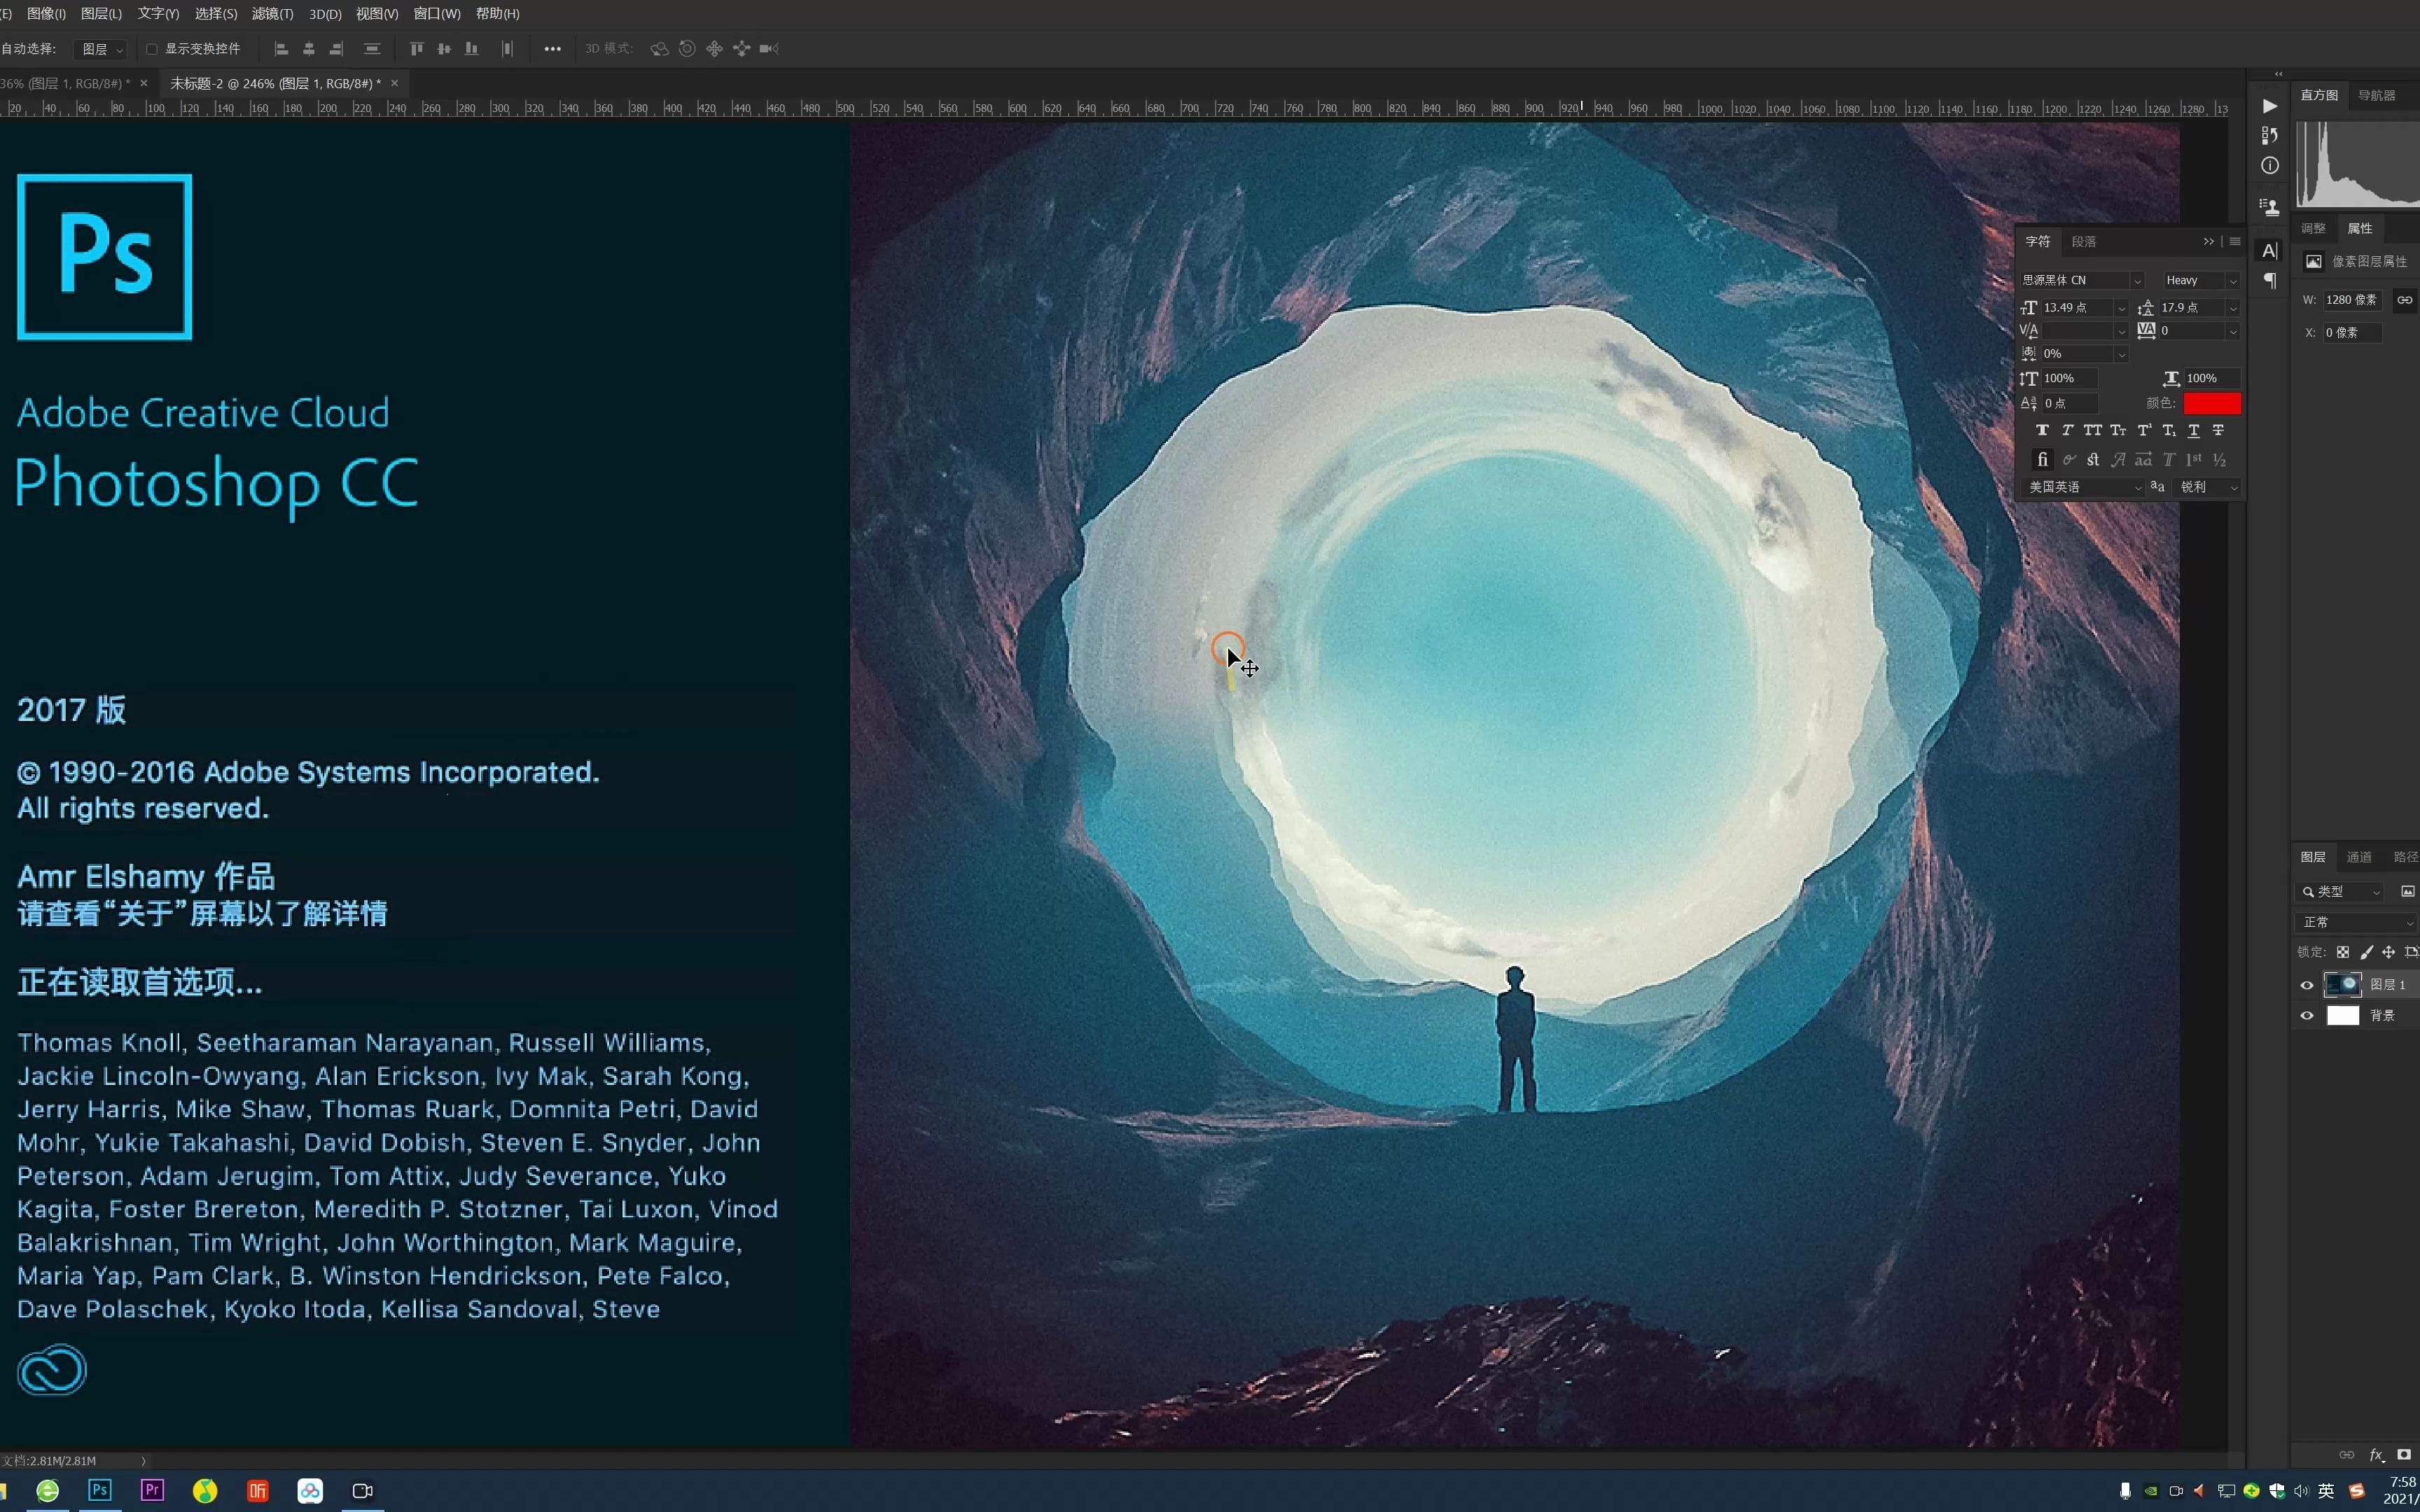Switch to the 通道 panel tab
The height and width of the screenshot is (1512, 2420).
click(2359, 857)
